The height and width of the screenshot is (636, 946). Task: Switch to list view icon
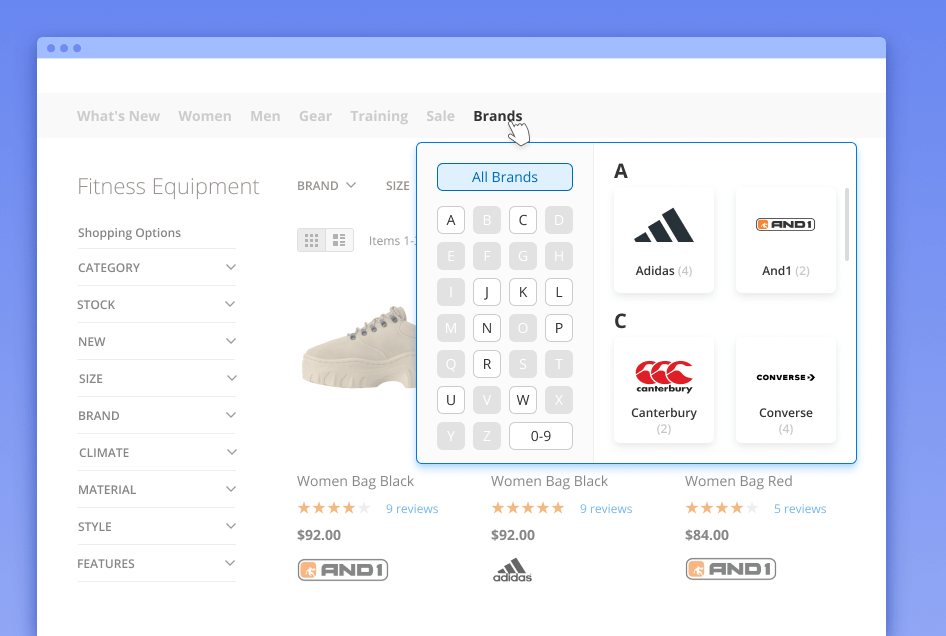(339, 240)
